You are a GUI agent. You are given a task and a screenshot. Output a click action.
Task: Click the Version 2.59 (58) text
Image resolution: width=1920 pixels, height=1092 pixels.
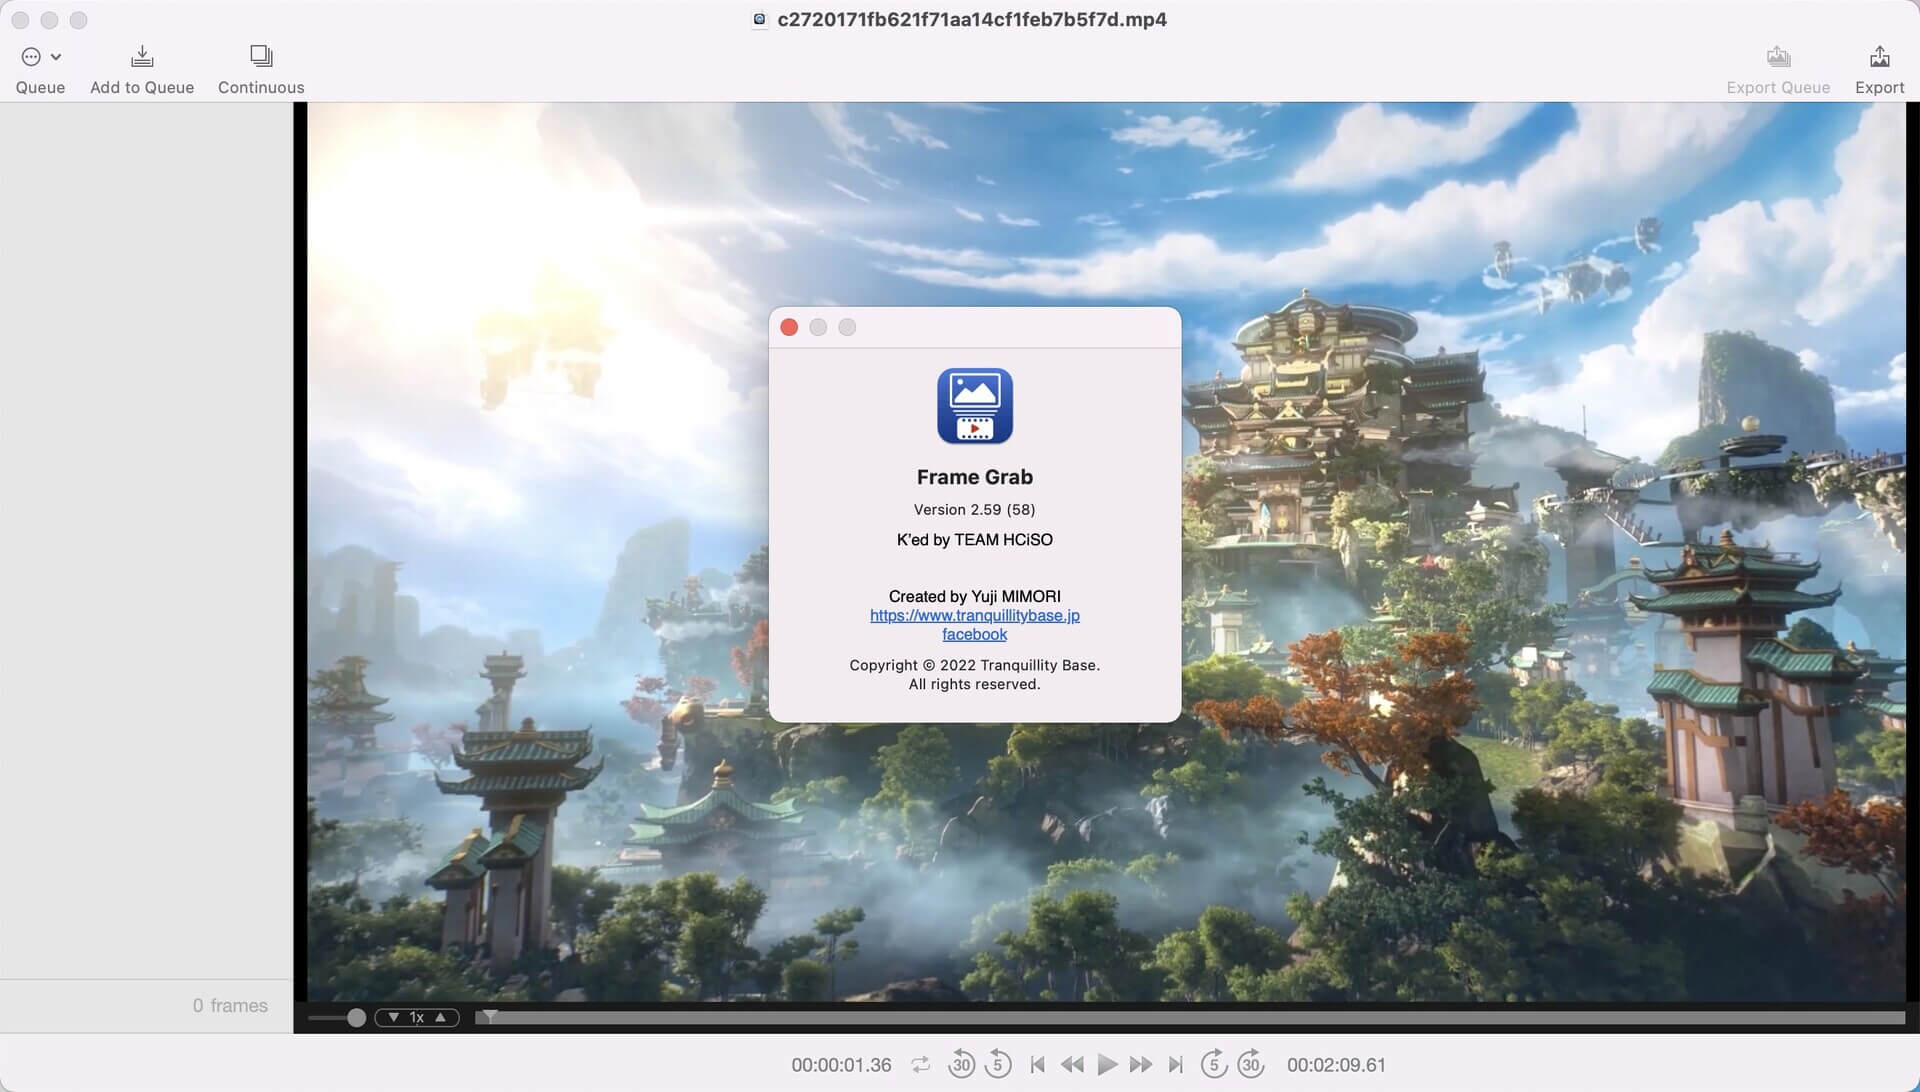click(974, 510)
